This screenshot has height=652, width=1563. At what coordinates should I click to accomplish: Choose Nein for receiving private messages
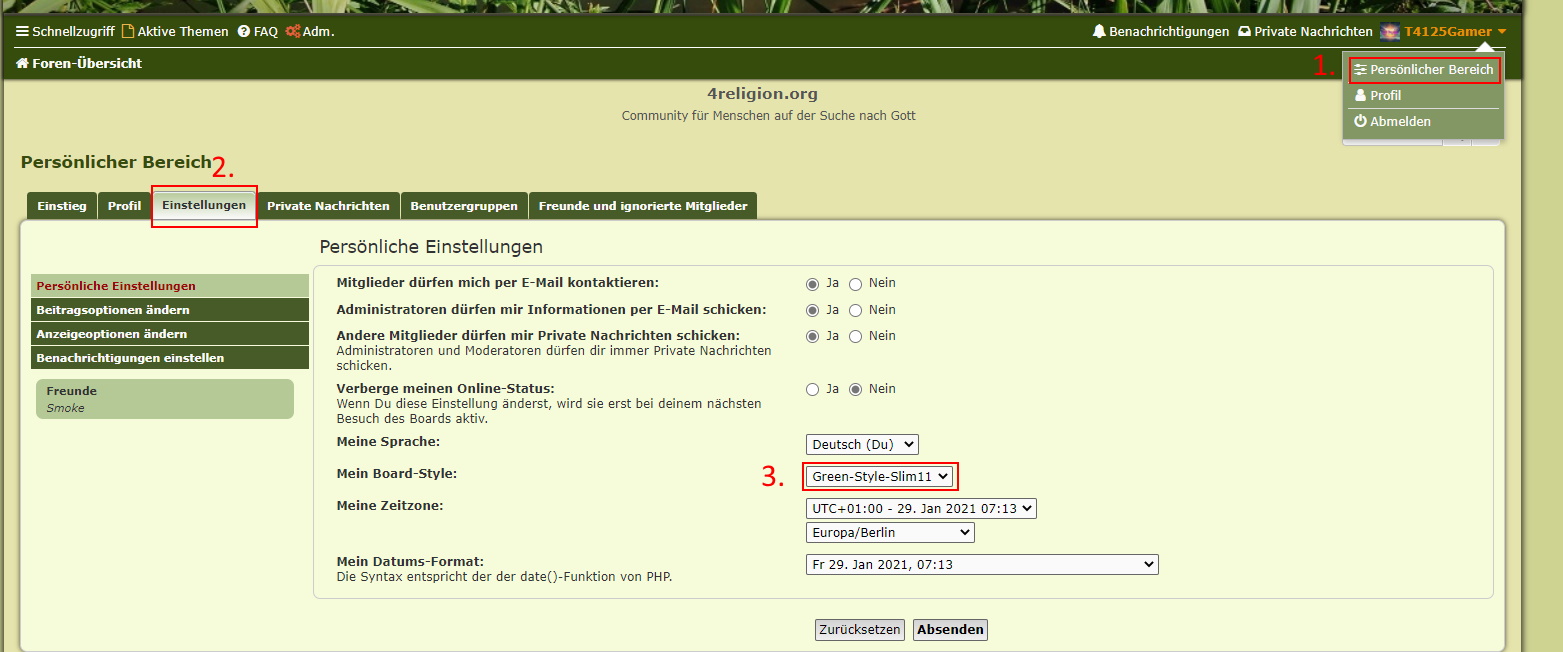(x=855, y=337)
